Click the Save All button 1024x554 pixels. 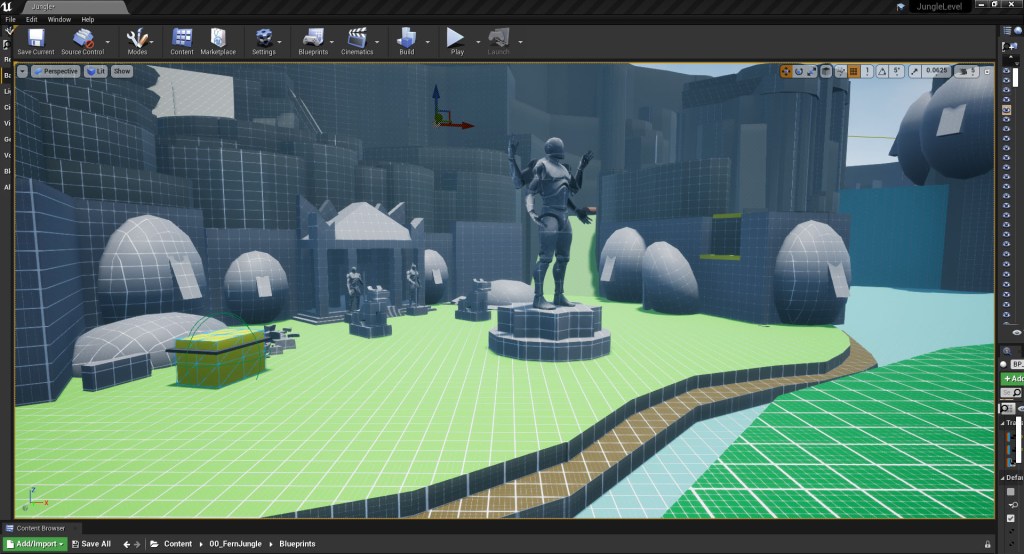(91, 544)
